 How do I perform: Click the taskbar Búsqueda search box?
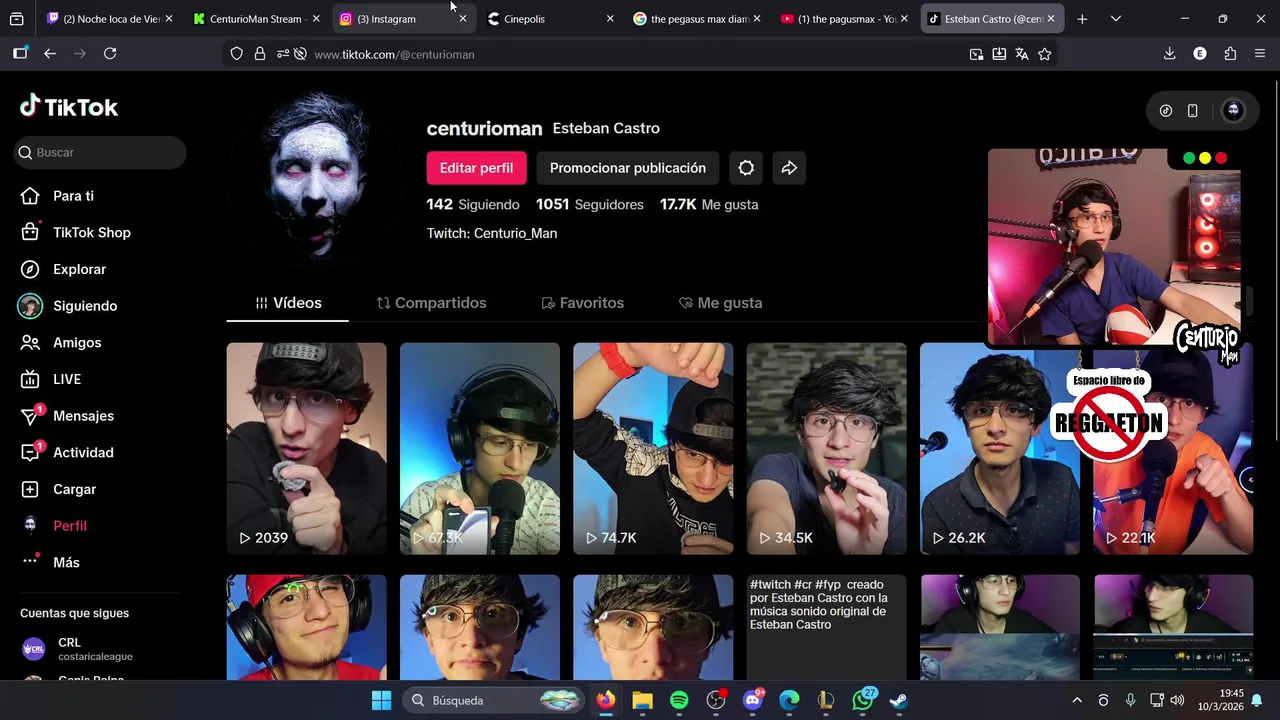click(495, 701)
